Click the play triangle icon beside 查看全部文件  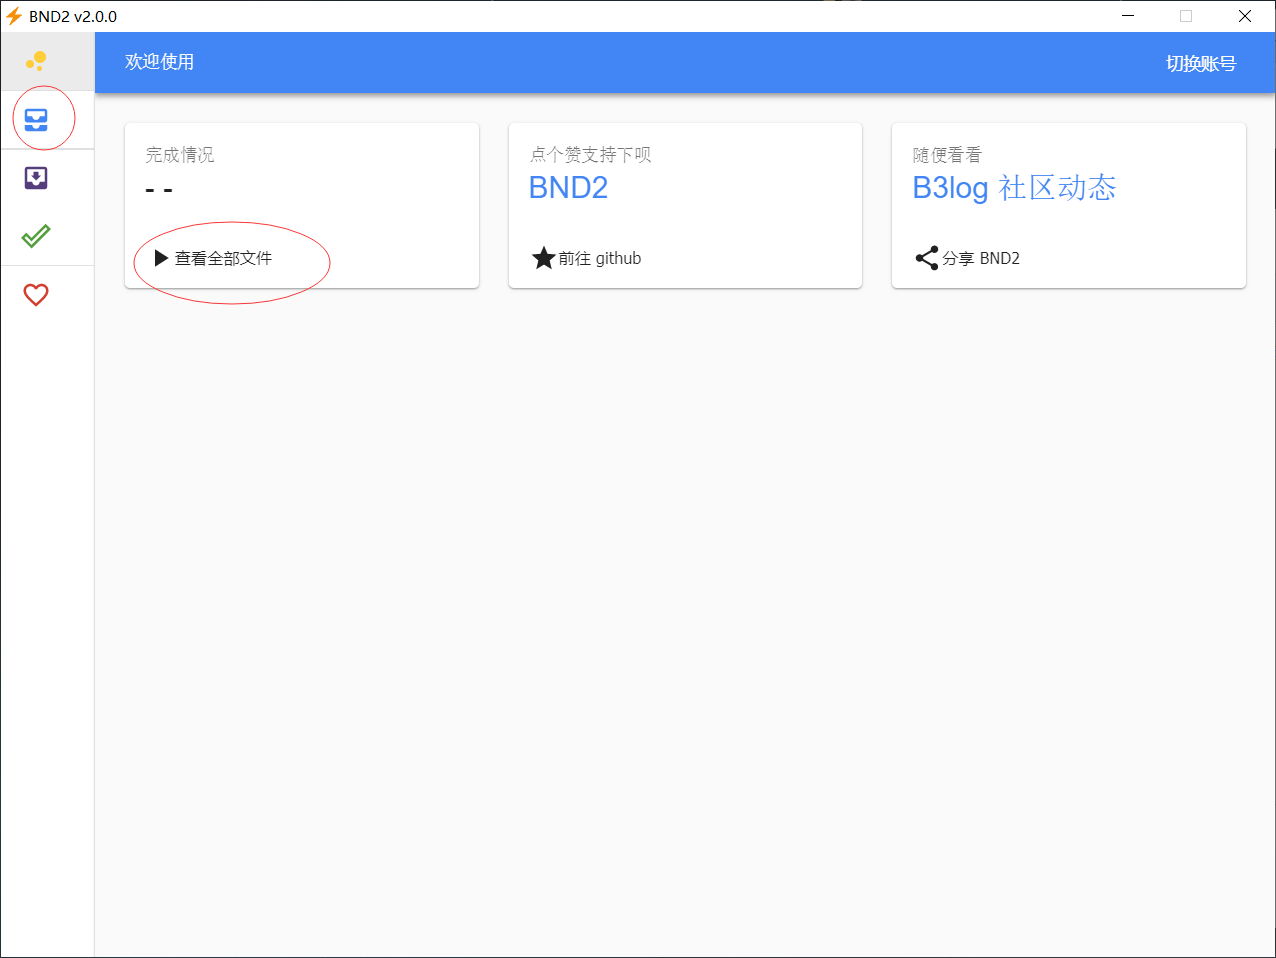[x=162, y=258]
